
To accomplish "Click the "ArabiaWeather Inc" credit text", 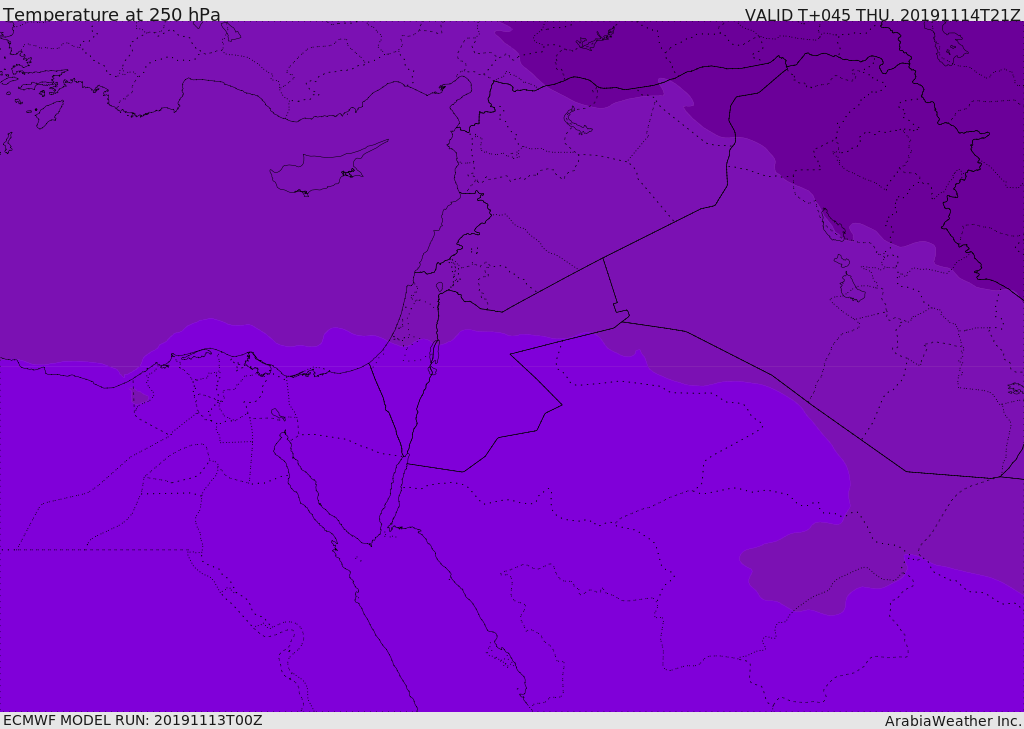I will coord(953,721).
